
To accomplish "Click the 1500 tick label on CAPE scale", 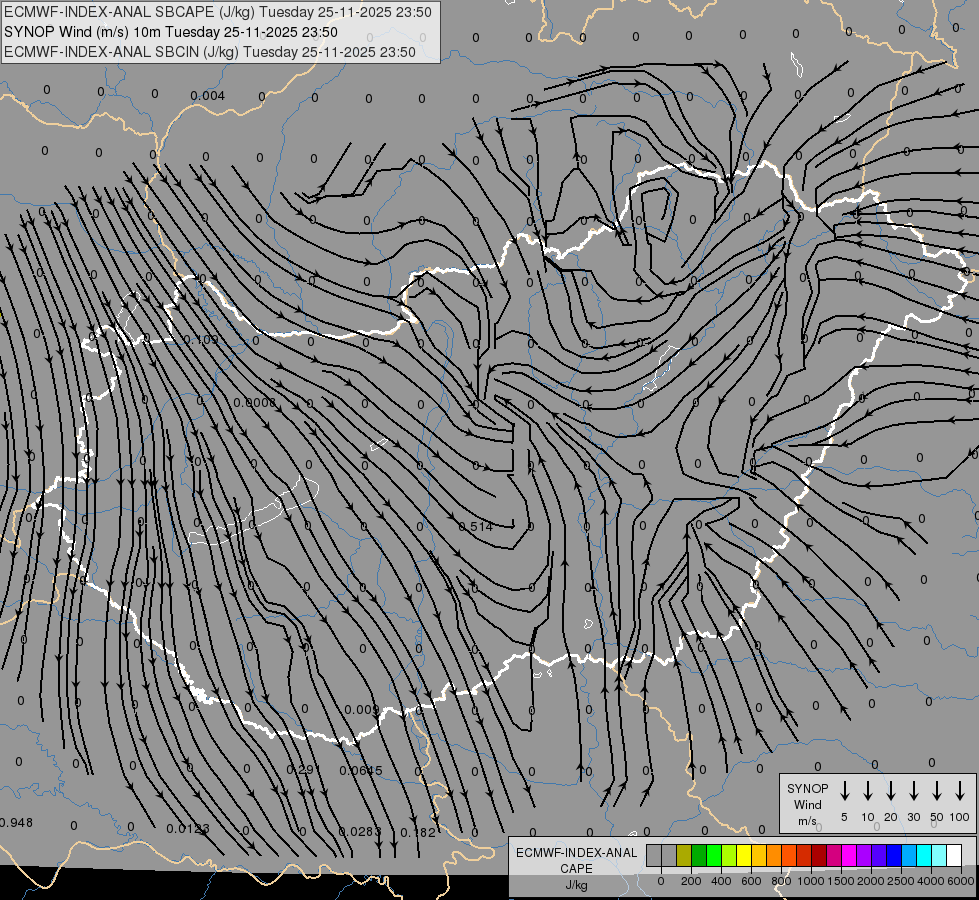I will (x=841, y=881).
